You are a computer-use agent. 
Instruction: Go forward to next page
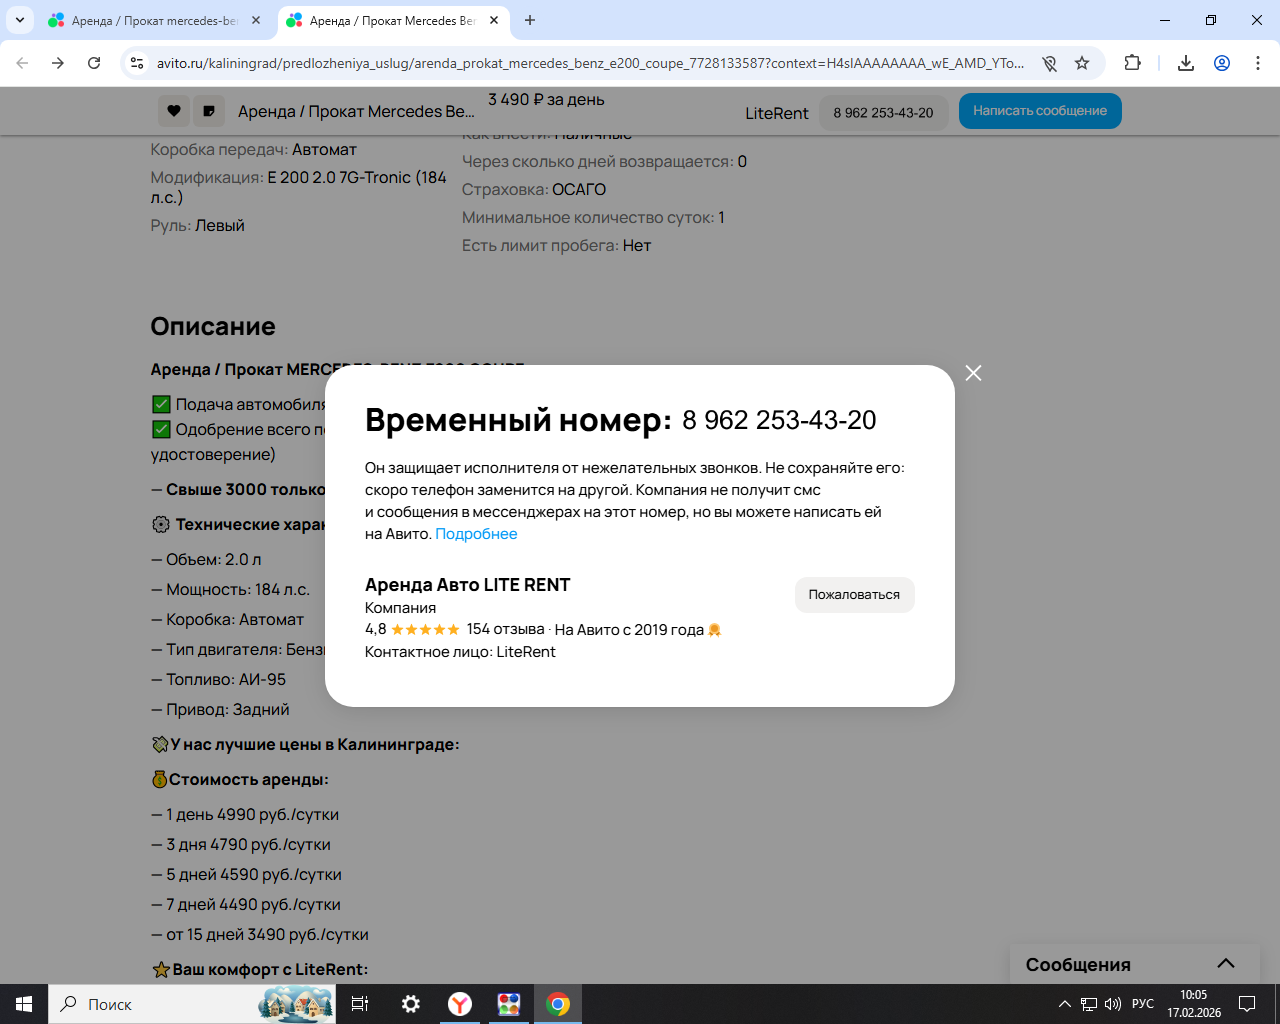click(58, 63)
